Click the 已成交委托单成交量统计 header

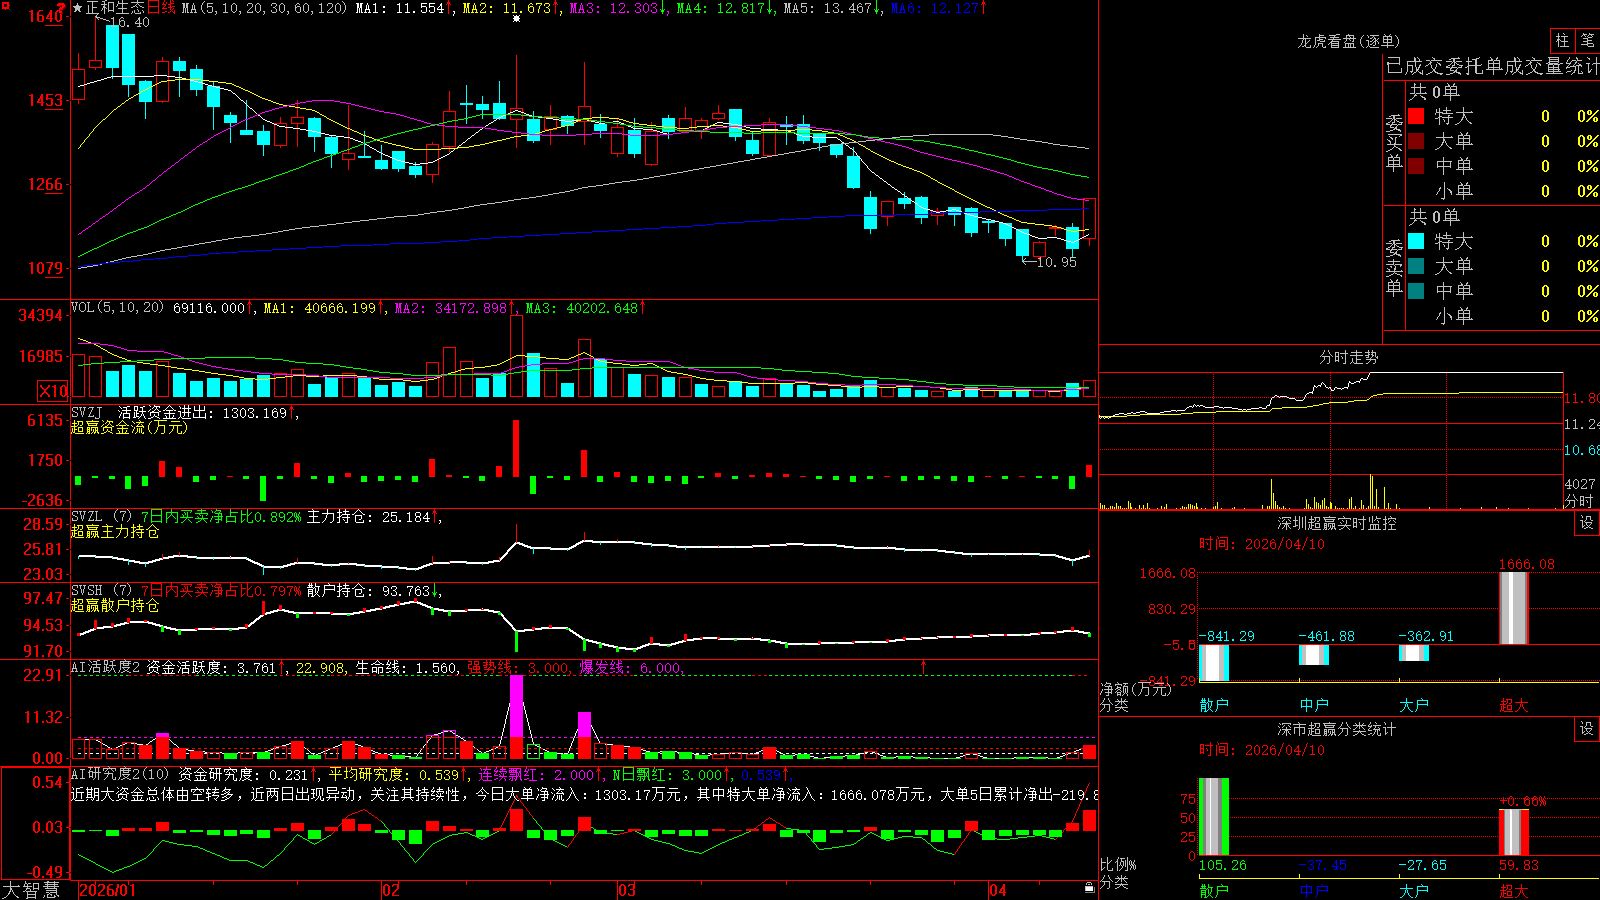[1492, 66]
